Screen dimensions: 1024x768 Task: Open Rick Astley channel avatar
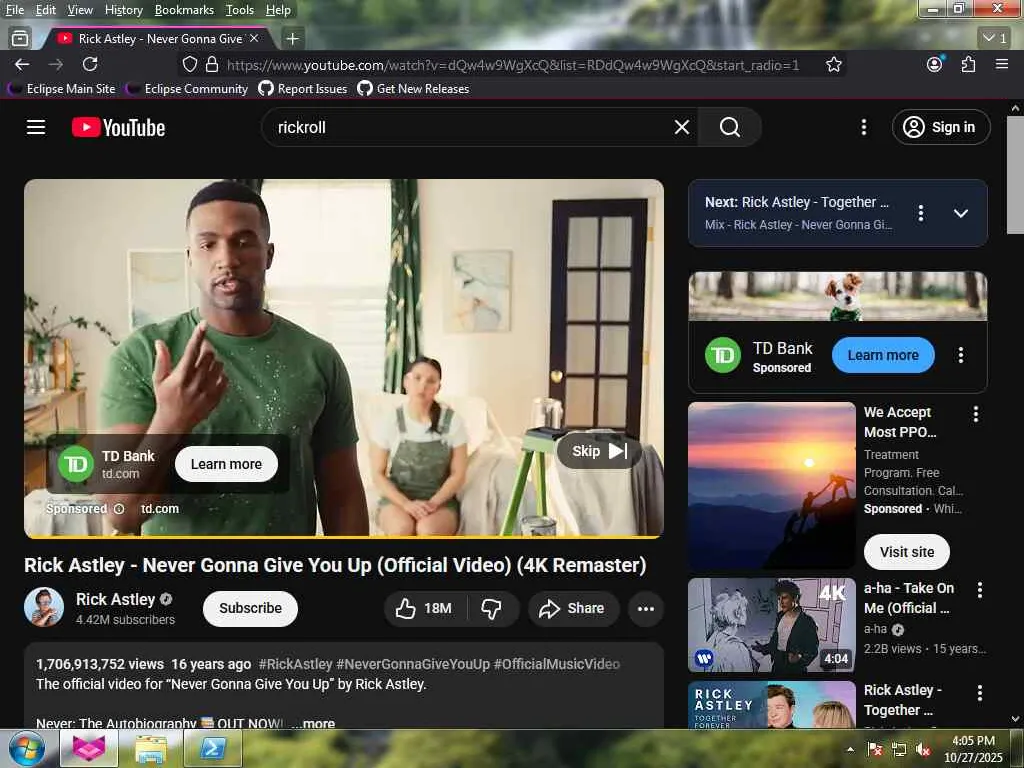click(x=44, y=607)
